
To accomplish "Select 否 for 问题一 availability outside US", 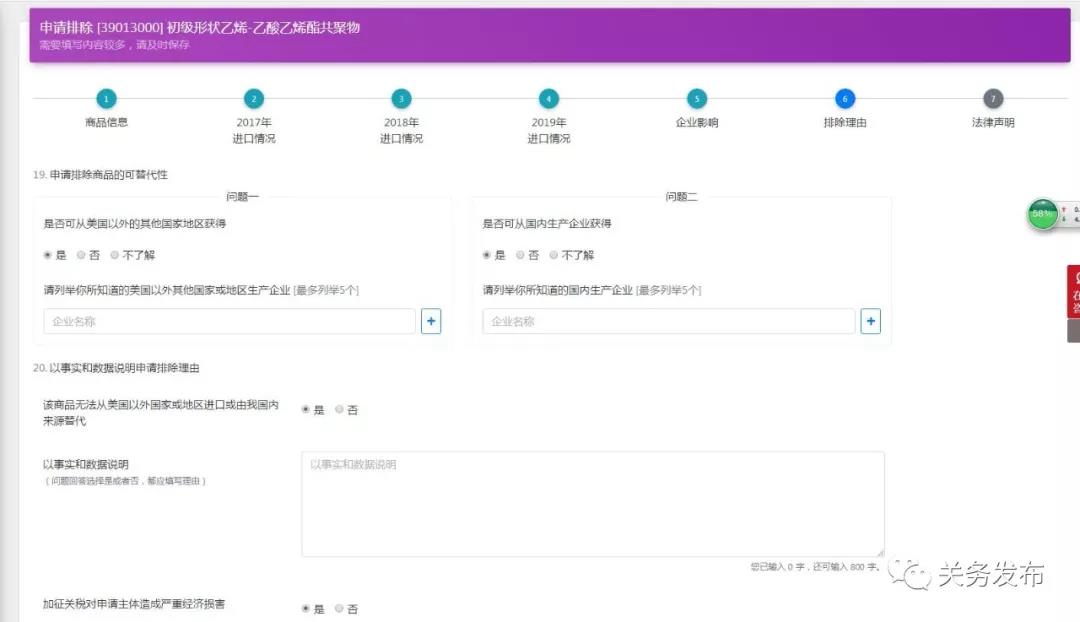I will click(x=82, y=255).
